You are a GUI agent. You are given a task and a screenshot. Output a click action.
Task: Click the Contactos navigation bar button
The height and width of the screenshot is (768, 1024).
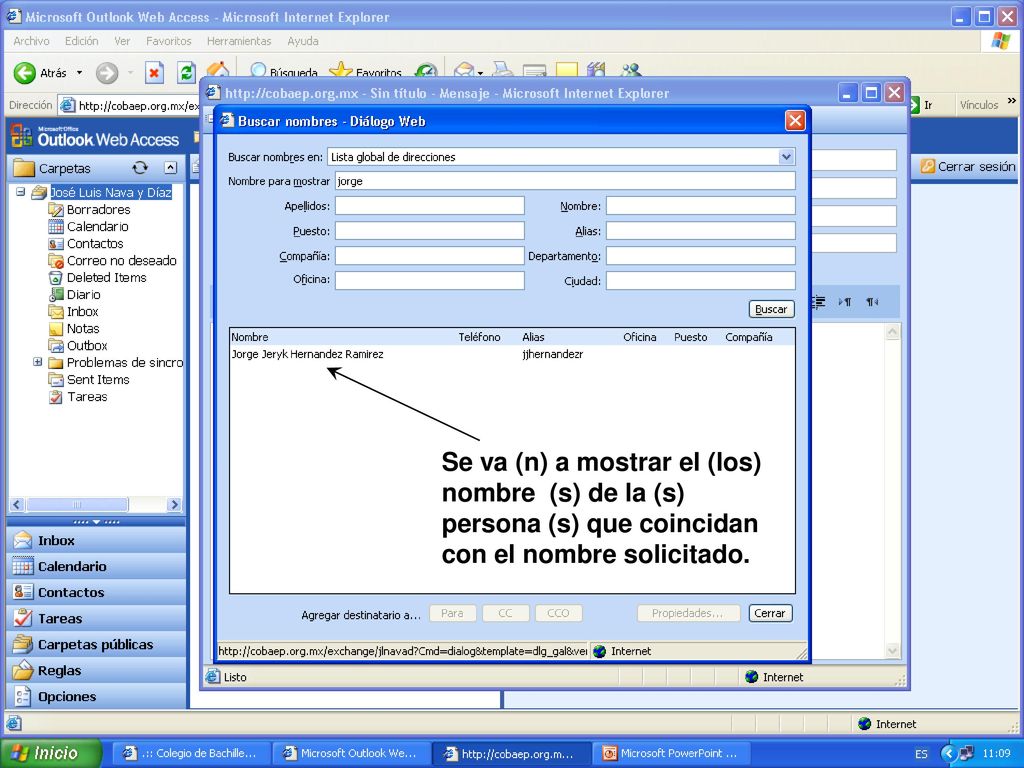(97, 592)
